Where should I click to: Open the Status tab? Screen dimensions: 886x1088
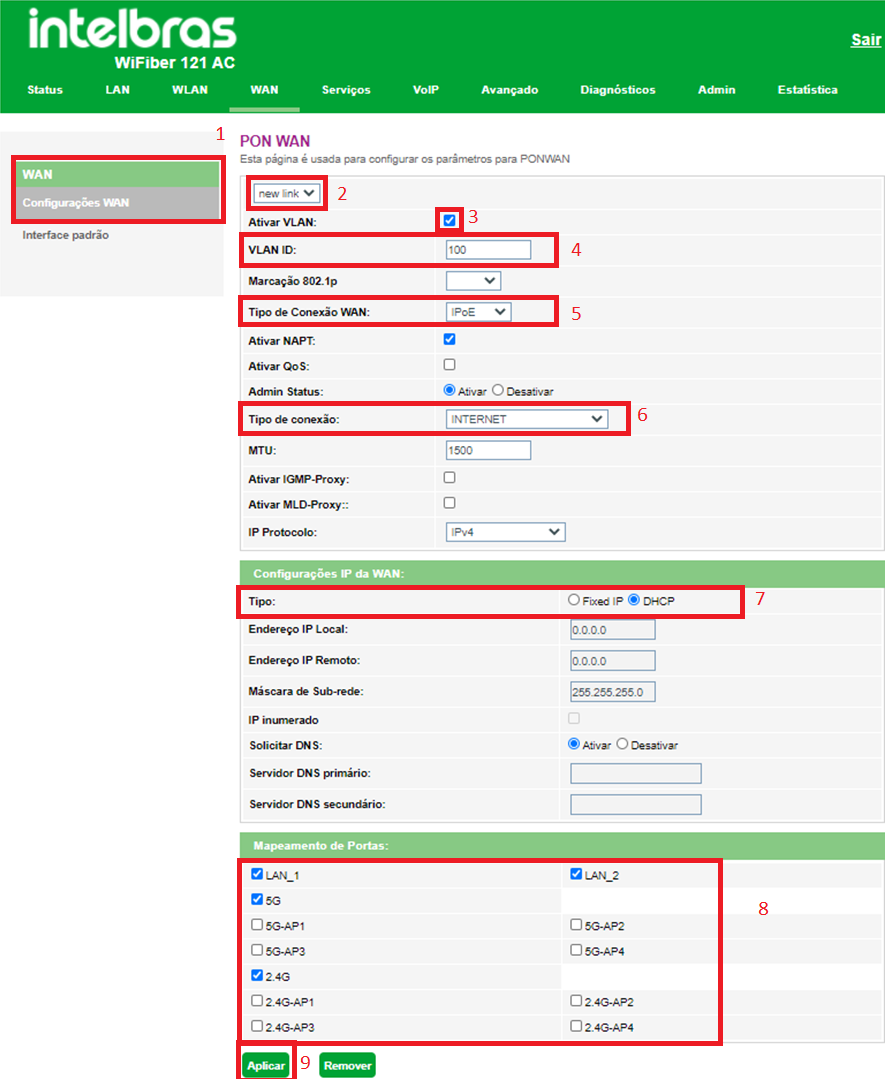click(45, 90)
